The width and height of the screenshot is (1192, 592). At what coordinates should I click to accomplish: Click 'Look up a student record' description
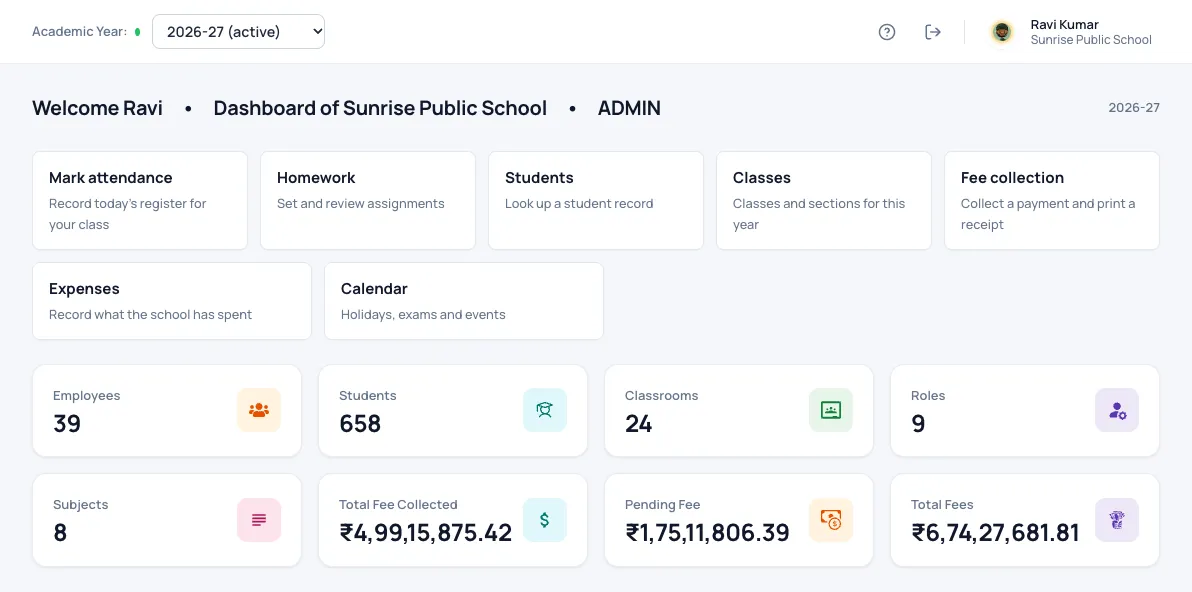coord(579,204)
